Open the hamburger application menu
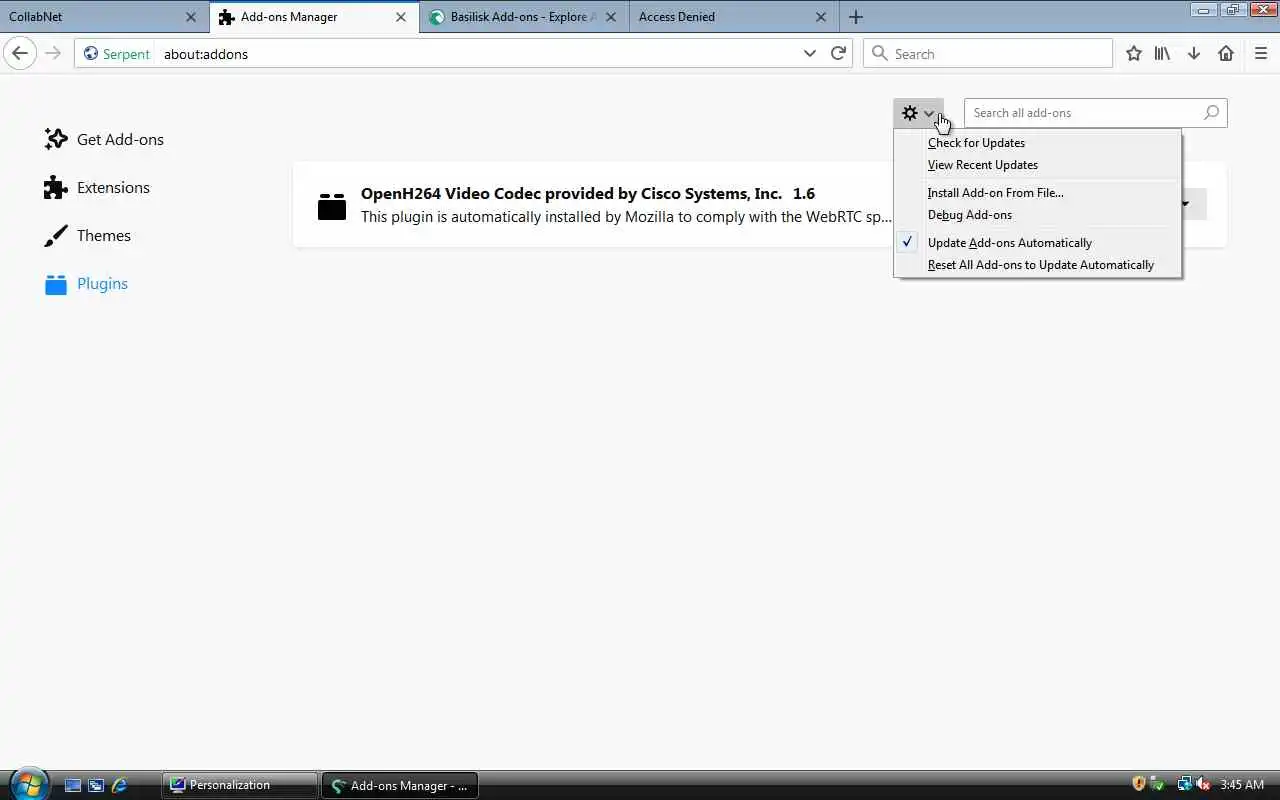 coord(1261,53)
